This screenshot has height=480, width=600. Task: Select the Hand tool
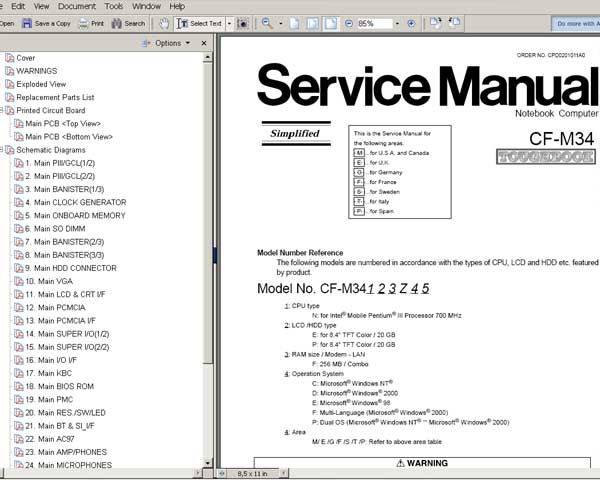click(164, 23)
